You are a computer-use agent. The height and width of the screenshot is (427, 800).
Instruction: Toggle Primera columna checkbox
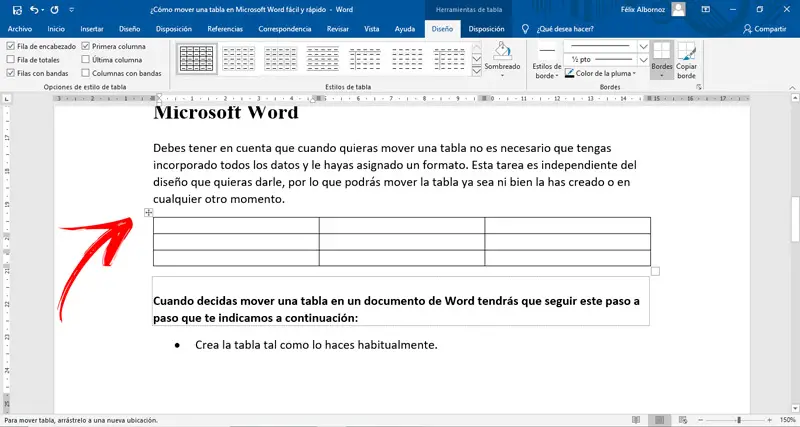(85, 46)
